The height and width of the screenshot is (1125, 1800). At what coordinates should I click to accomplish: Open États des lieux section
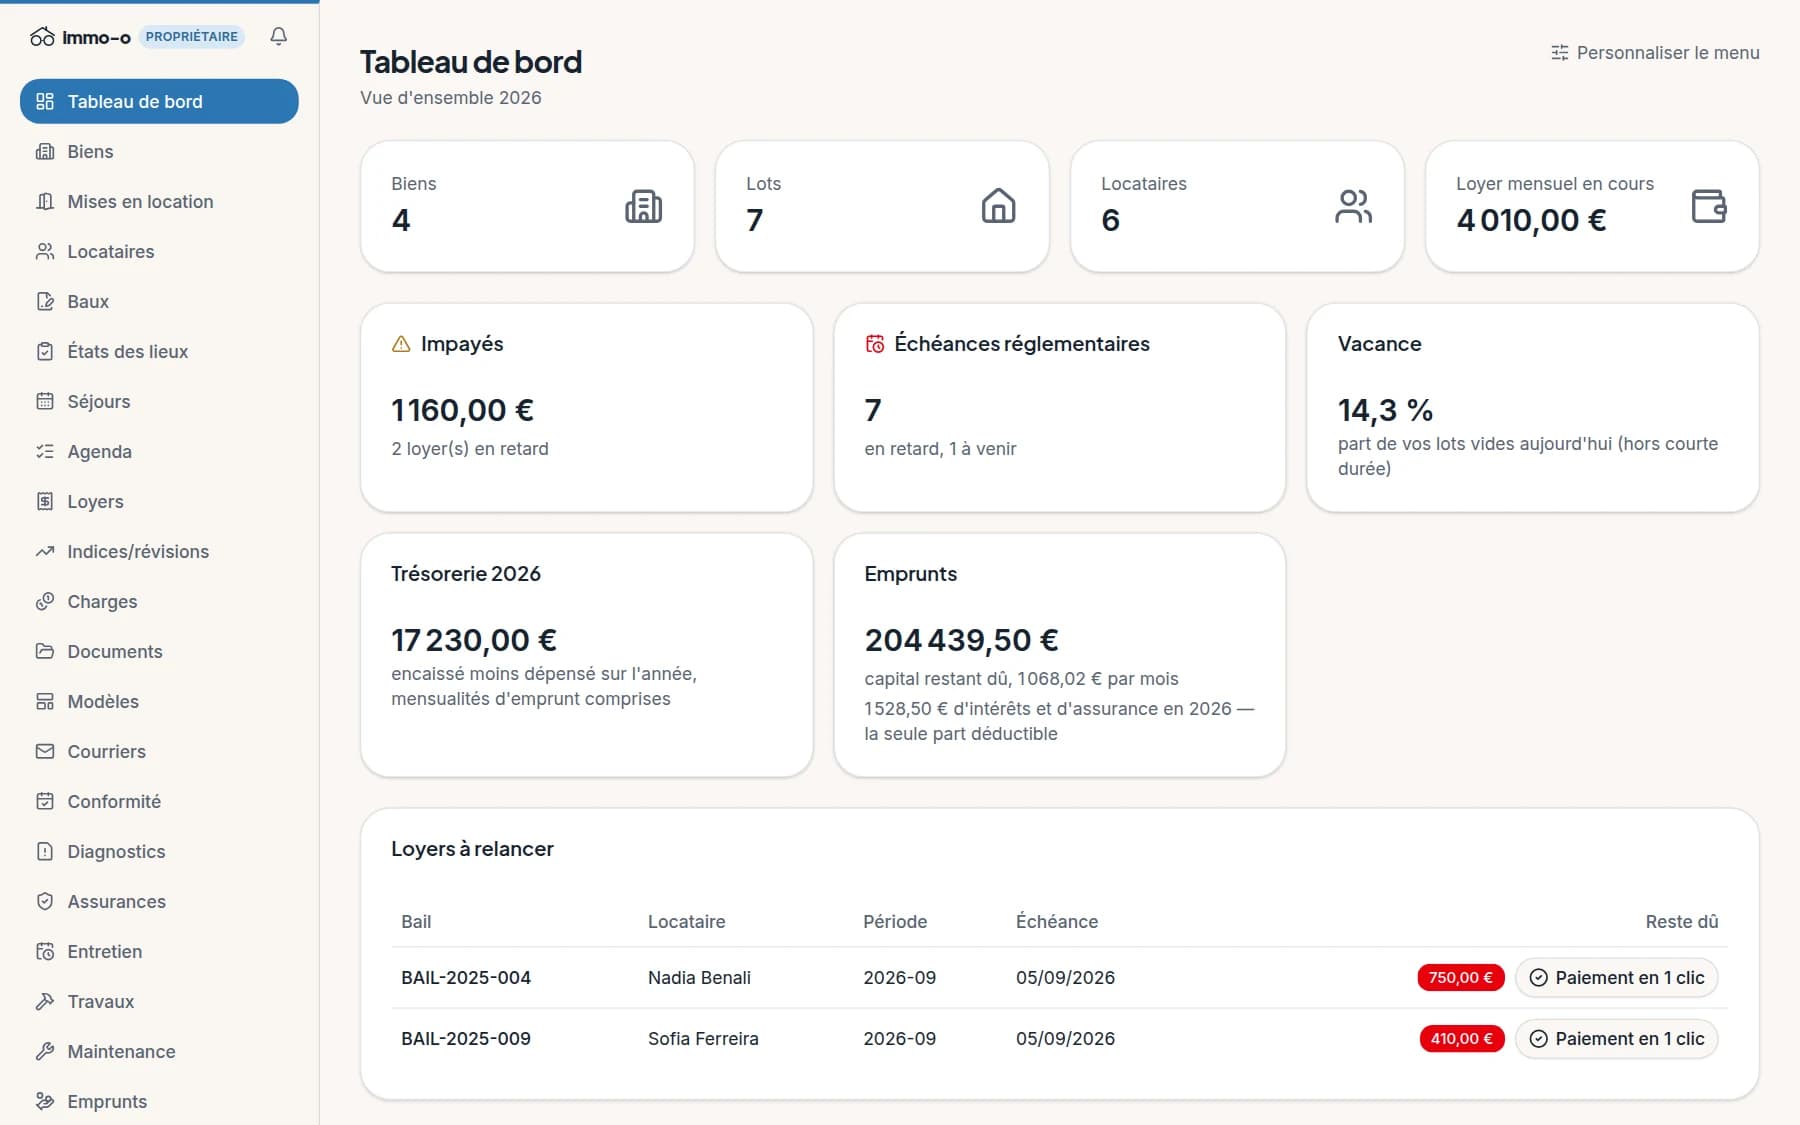159,352
